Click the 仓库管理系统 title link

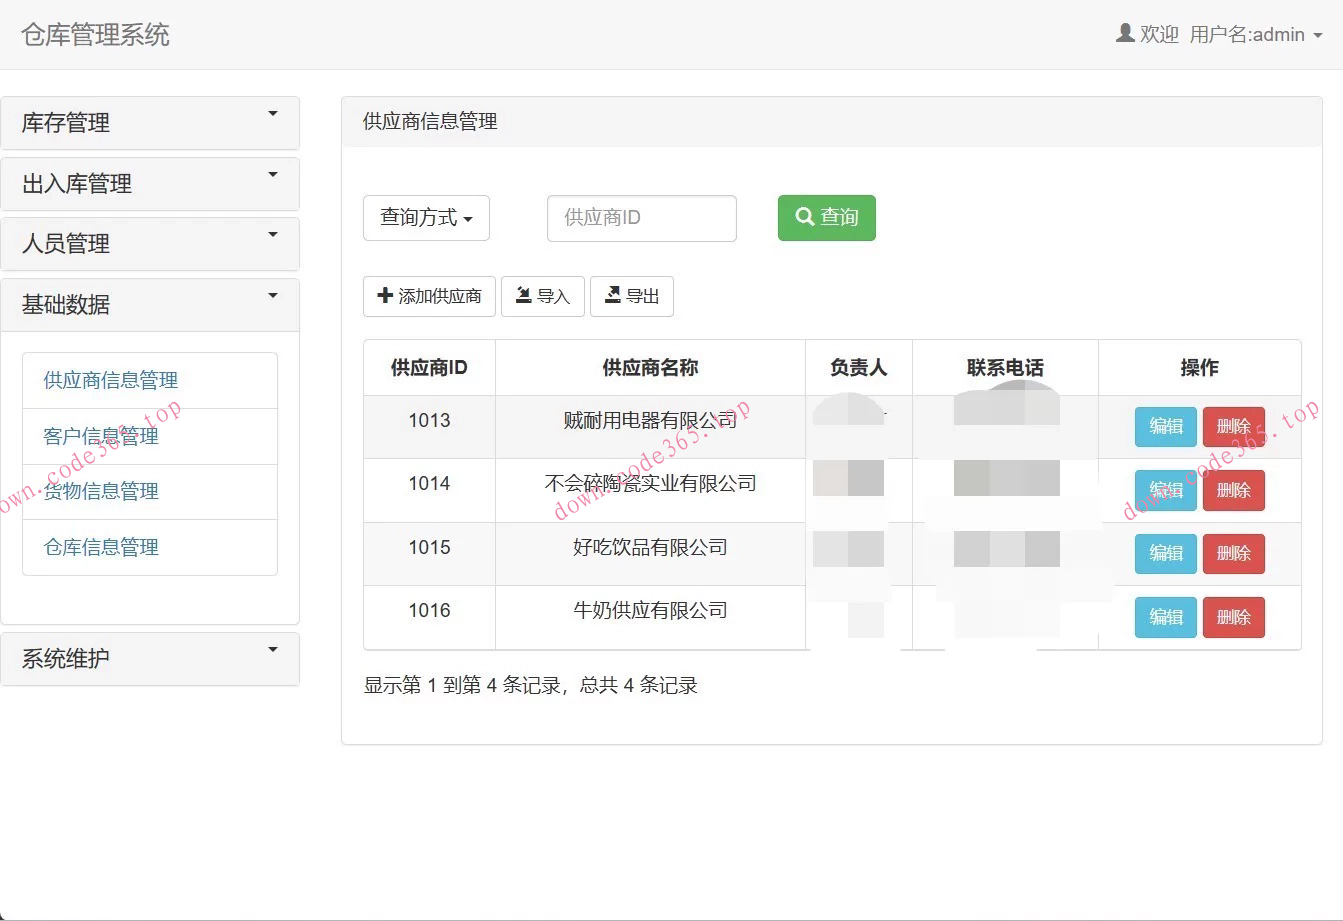click(x=94, y=33)
